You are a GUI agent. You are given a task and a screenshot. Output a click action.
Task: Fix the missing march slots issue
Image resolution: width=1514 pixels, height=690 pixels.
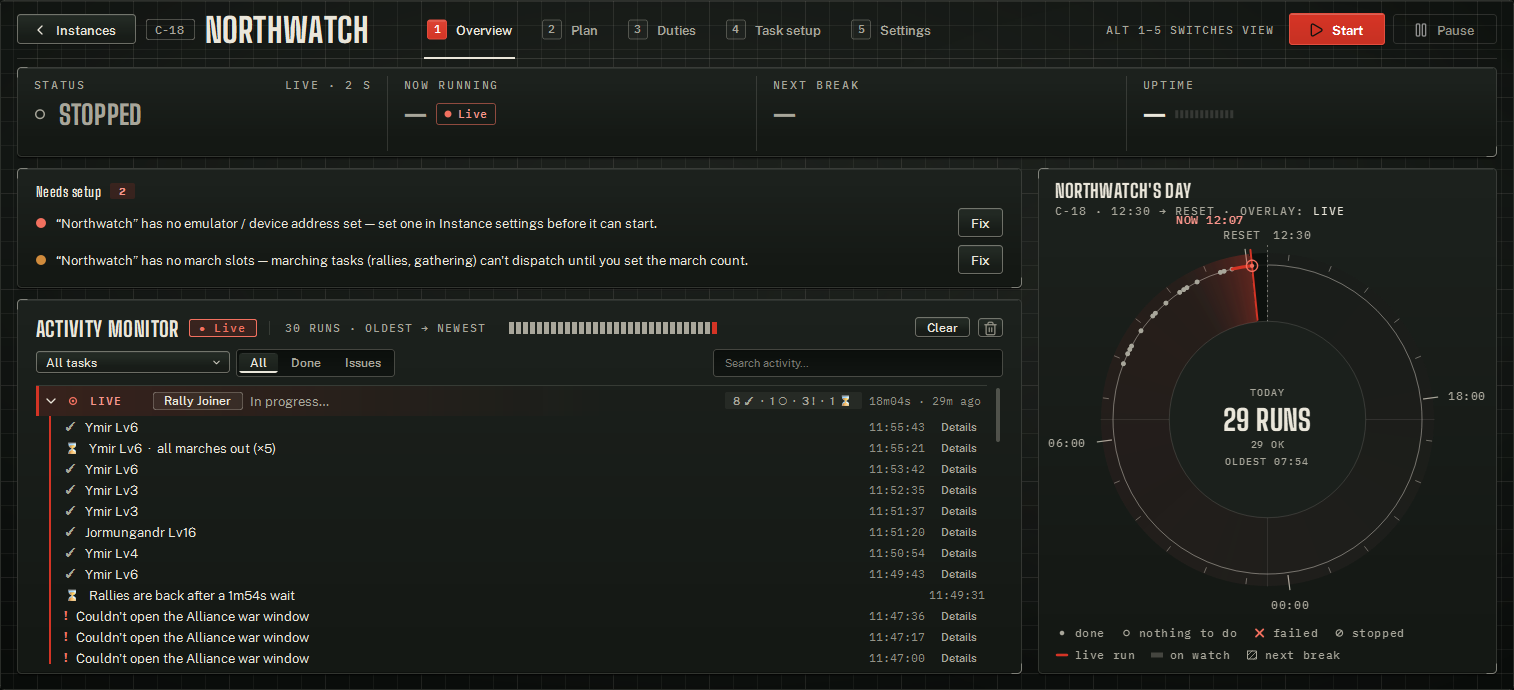pyautogui.click(x=980, y=260)
